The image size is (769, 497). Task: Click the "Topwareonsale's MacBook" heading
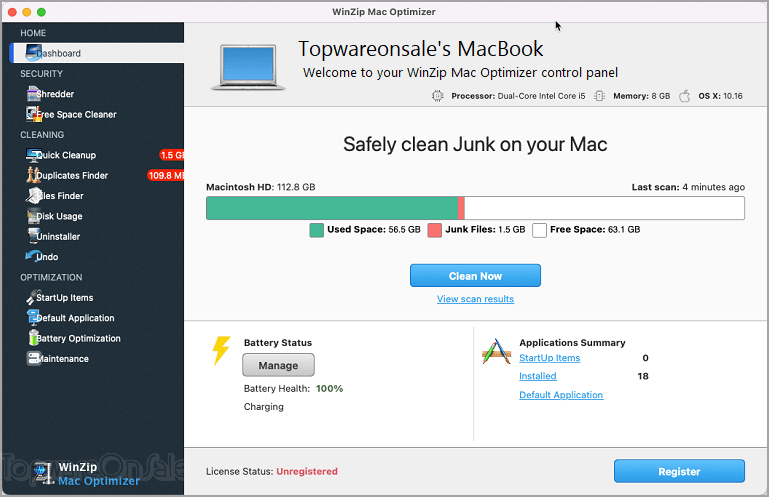[x=420, y=49]
